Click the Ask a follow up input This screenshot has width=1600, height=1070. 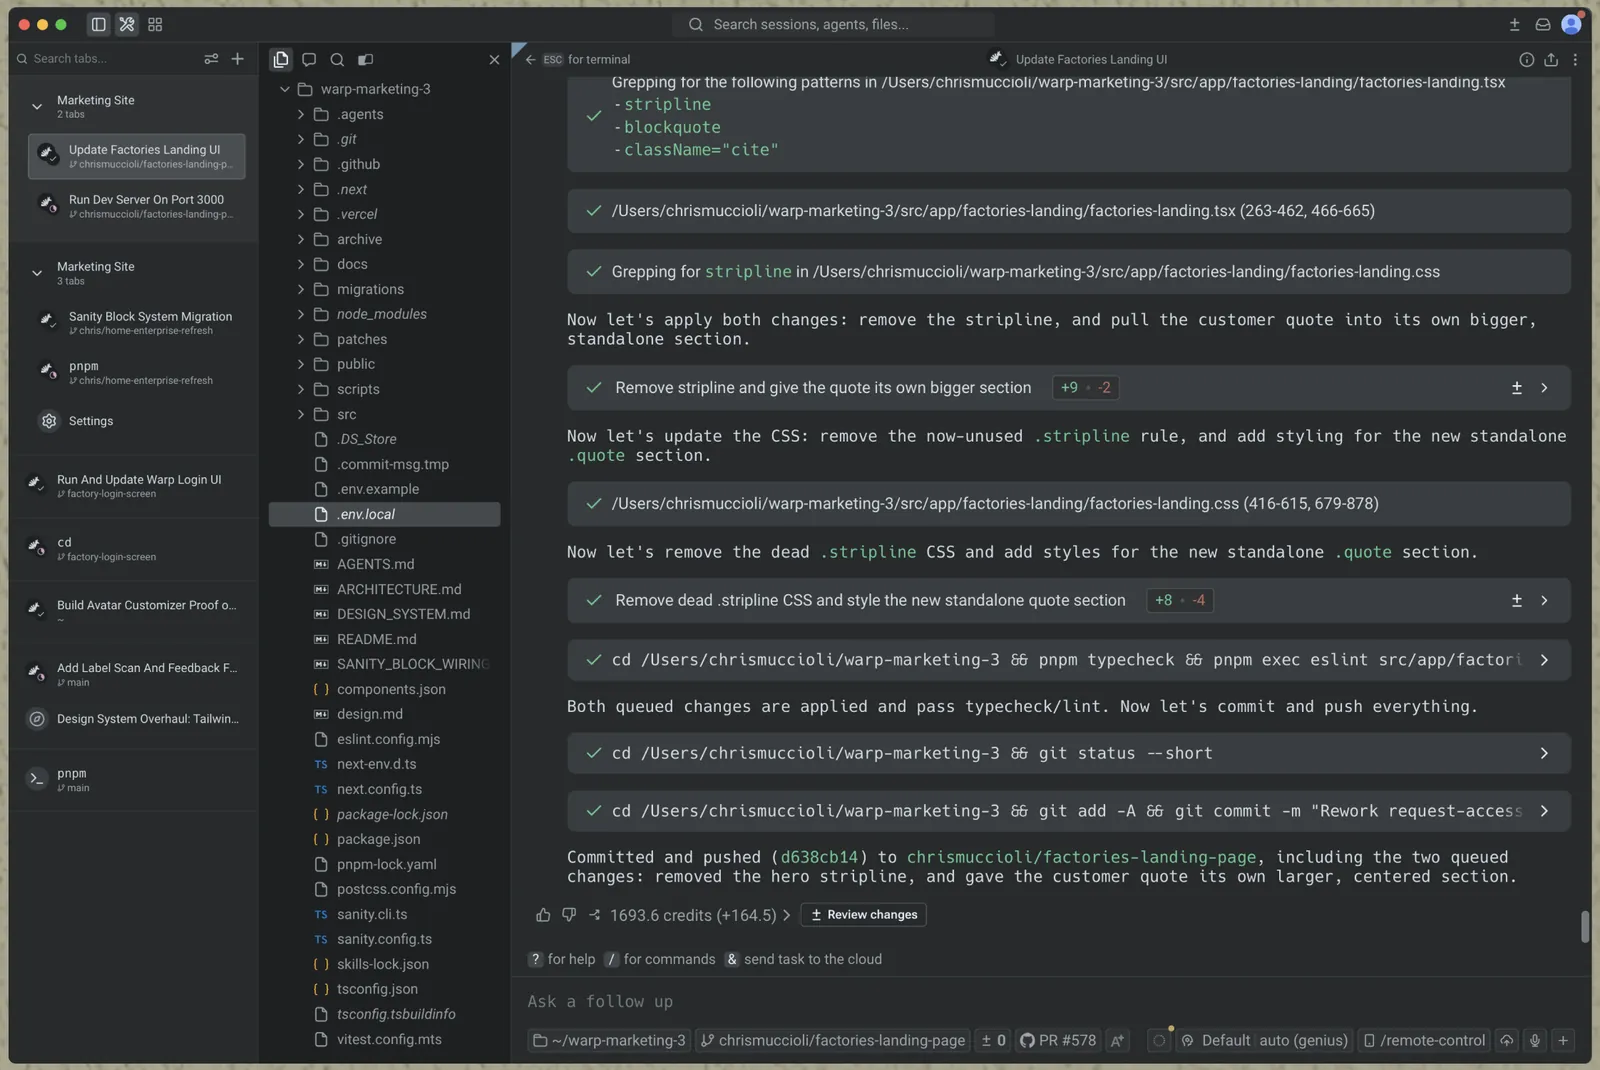point(1050,1001)
